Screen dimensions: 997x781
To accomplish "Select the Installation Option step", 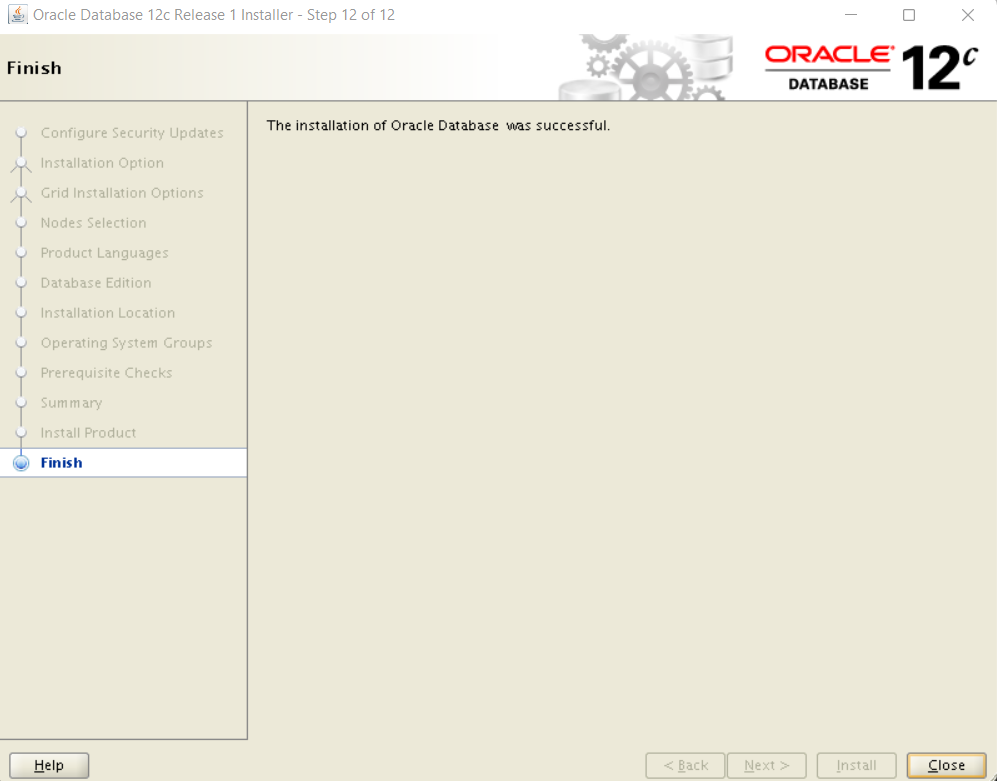I will (102, 163).
